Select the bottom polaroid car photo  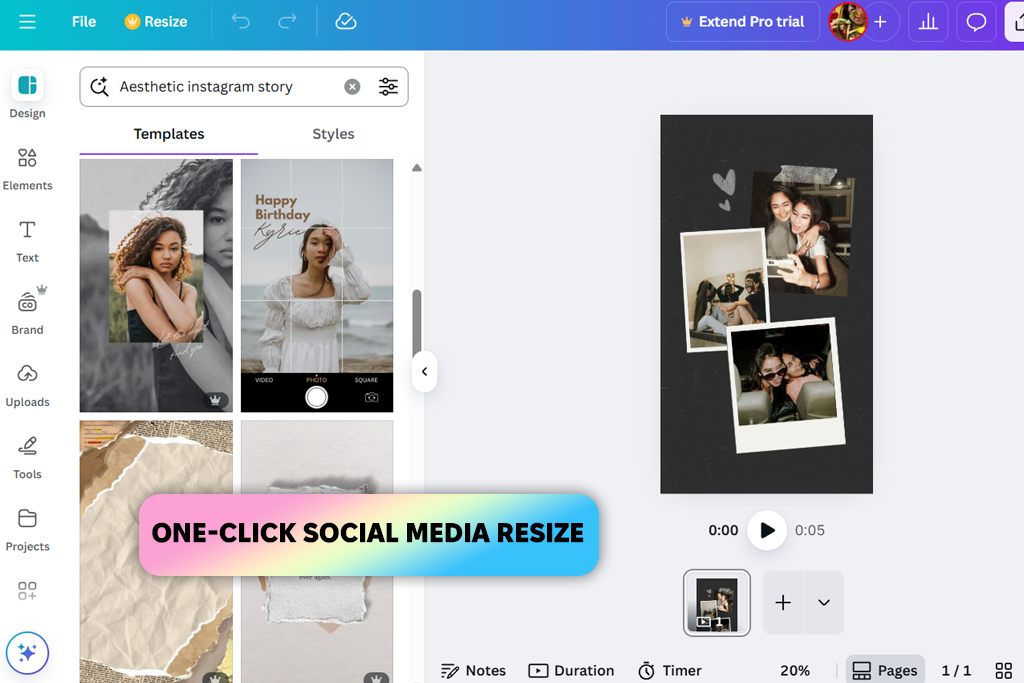[786, 385]
